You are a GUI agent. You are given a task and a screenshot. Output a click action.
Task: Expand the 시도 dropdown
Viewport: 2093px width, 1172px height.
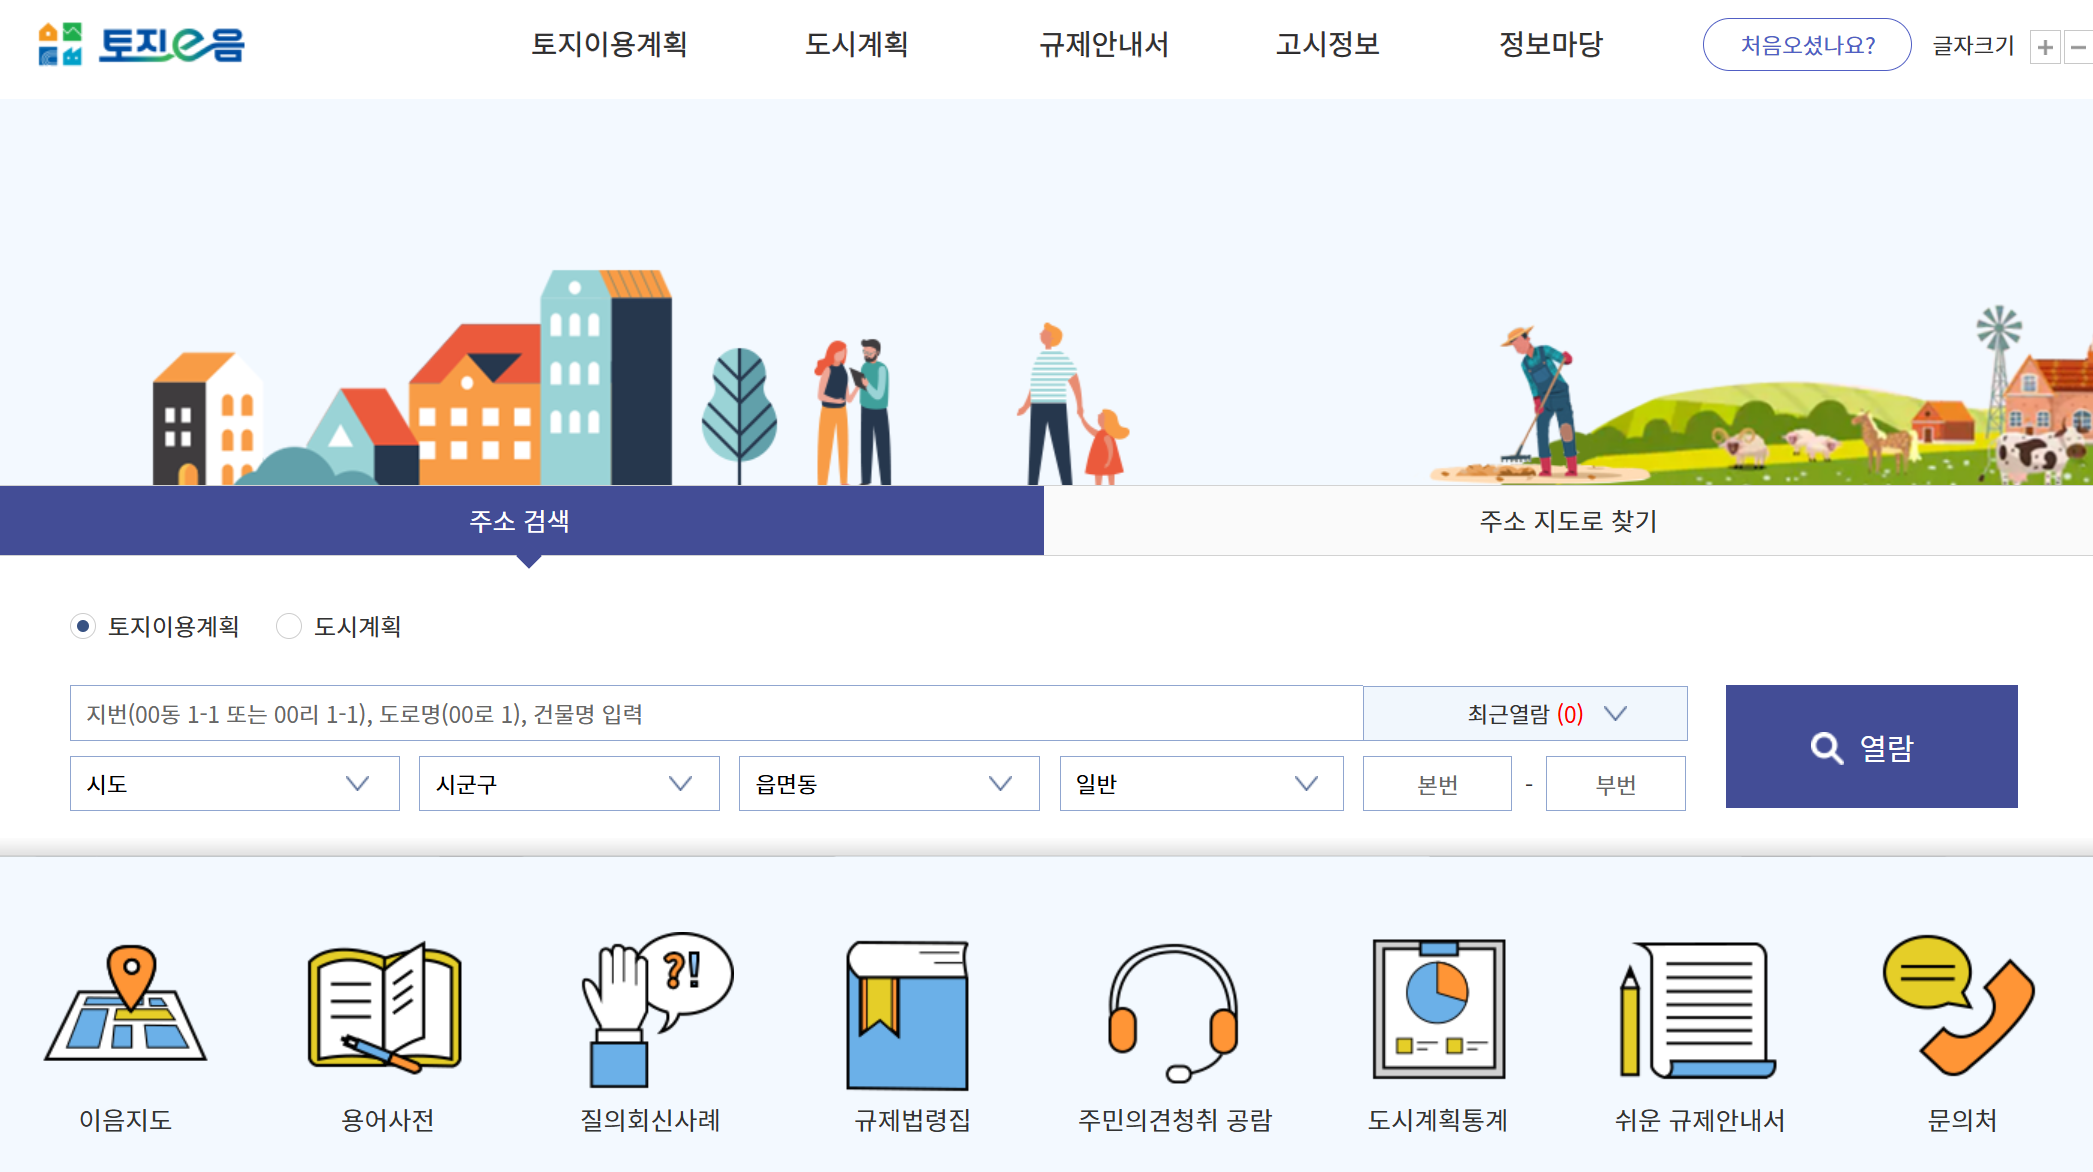[x=235, y=783]
